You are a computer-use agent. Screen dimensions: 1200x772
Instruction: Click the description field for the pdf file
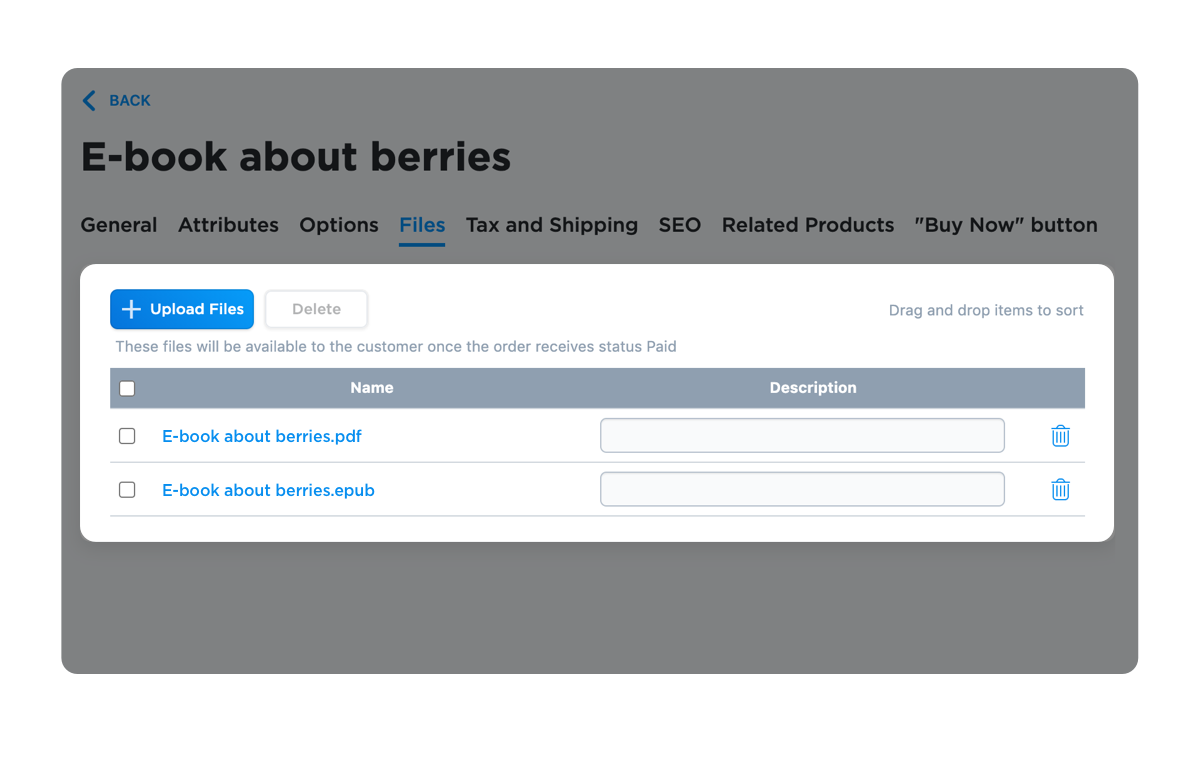coord(802,436)
